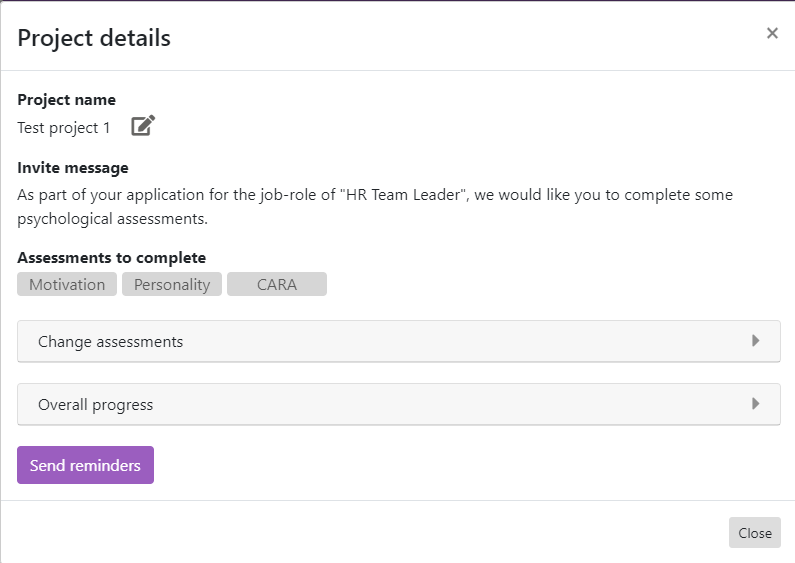Click the "Invite message" heading label
This screenshot has height=563, width=795.
coord(73,168)
